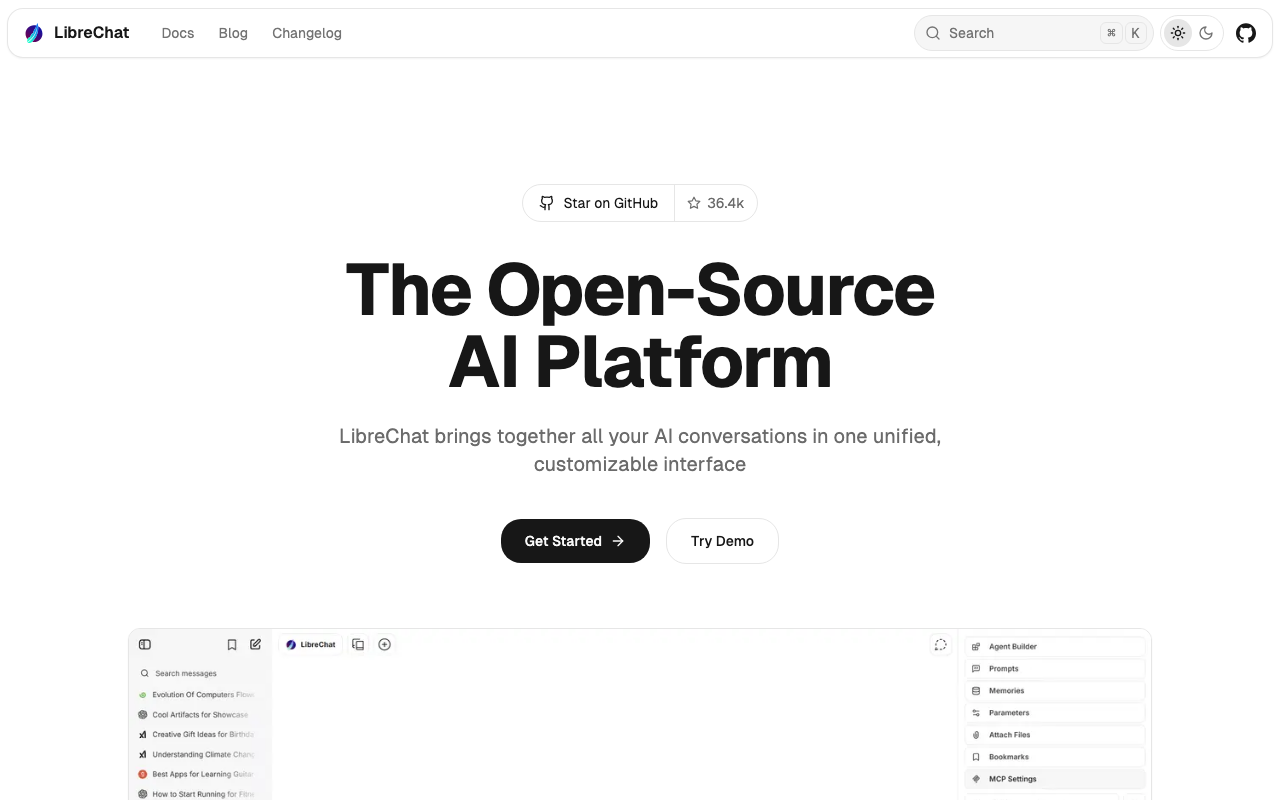Open MCP Settings in preview side panel
This screenshot has width=1280, height=800.
coord(1055,779)
